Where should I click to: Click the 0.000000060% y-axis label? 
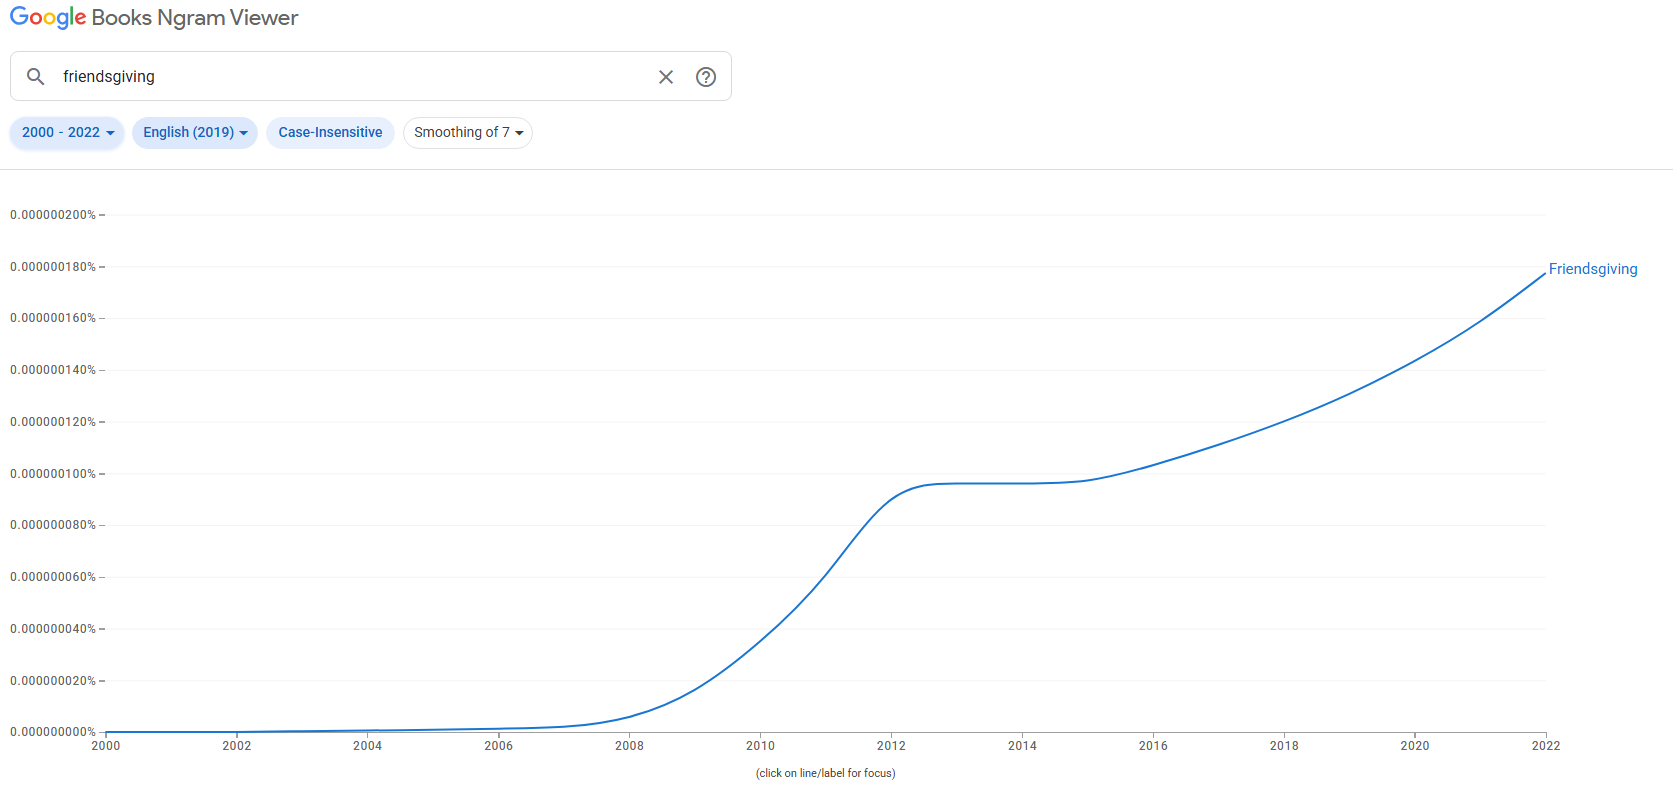tap(53, 577)
